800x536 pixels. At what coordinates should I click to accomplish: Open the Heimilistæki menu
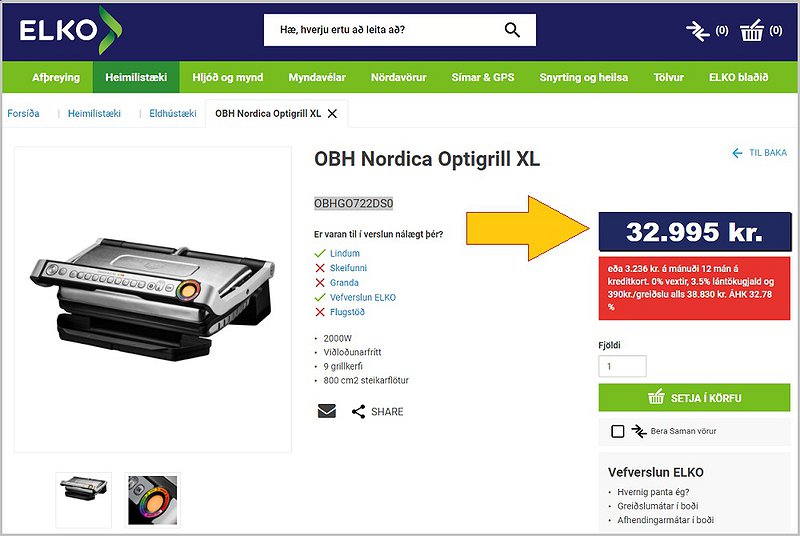tap(136, 78)
